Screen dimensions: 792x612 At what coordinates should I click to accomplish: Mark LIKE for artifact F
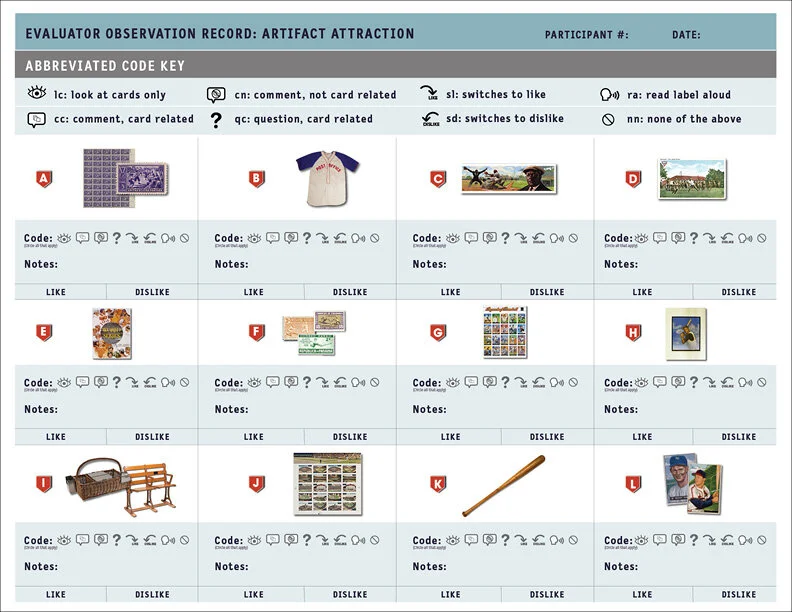(x=254, y=437)
